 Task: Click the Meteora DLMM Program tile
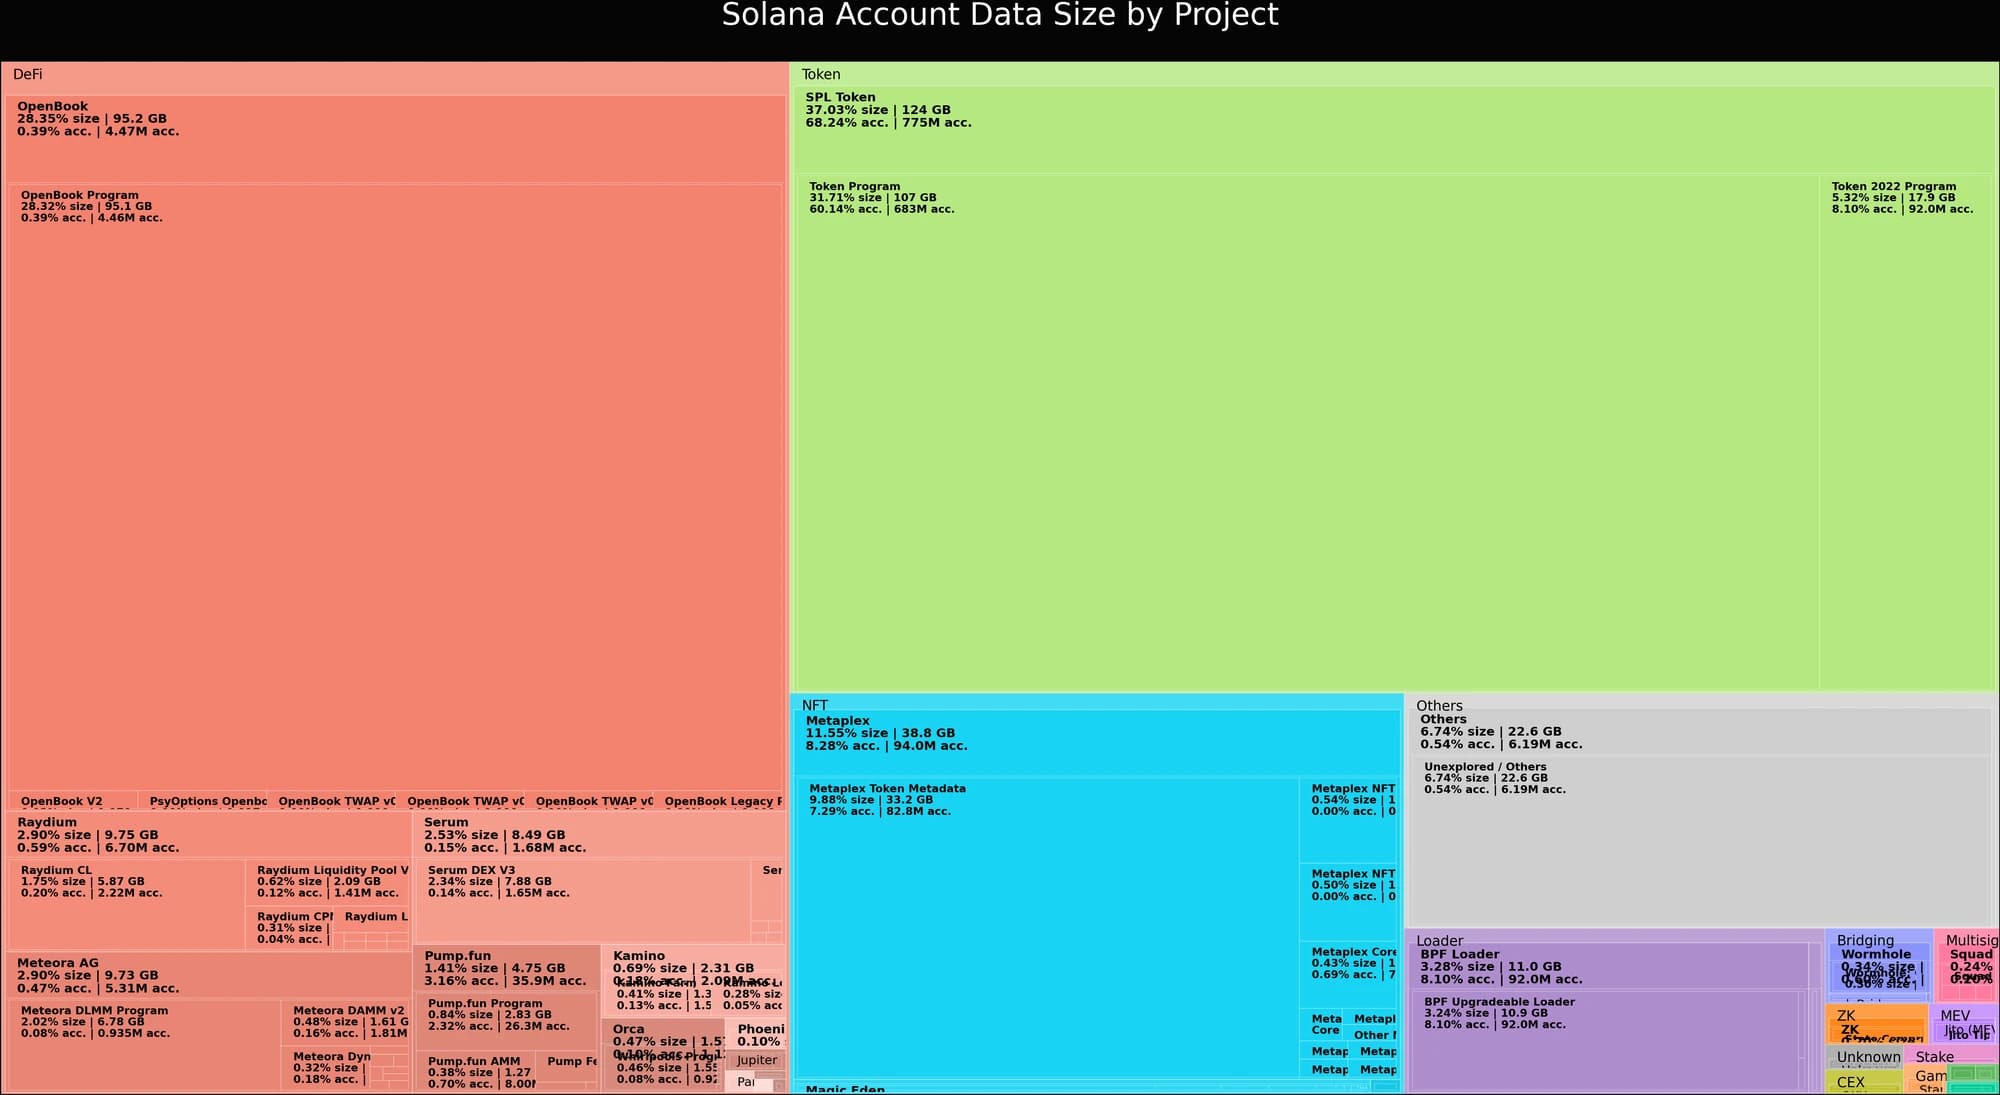pyautogui.click(x=144, y=1045)
